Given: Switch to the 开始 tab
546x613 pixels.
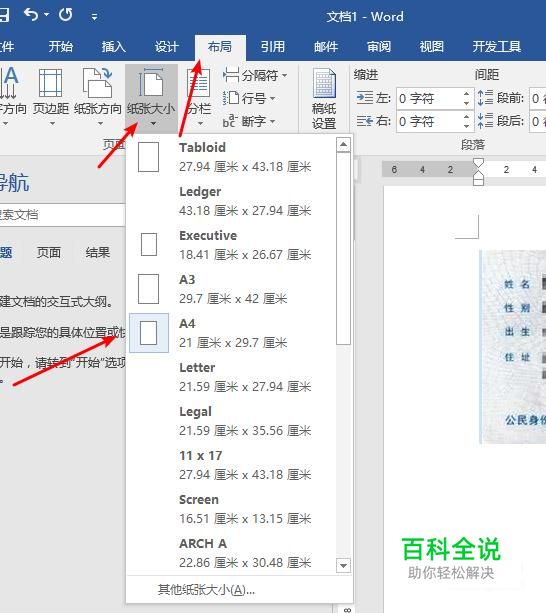Looking at the screenshot, I should pos(61,47).
